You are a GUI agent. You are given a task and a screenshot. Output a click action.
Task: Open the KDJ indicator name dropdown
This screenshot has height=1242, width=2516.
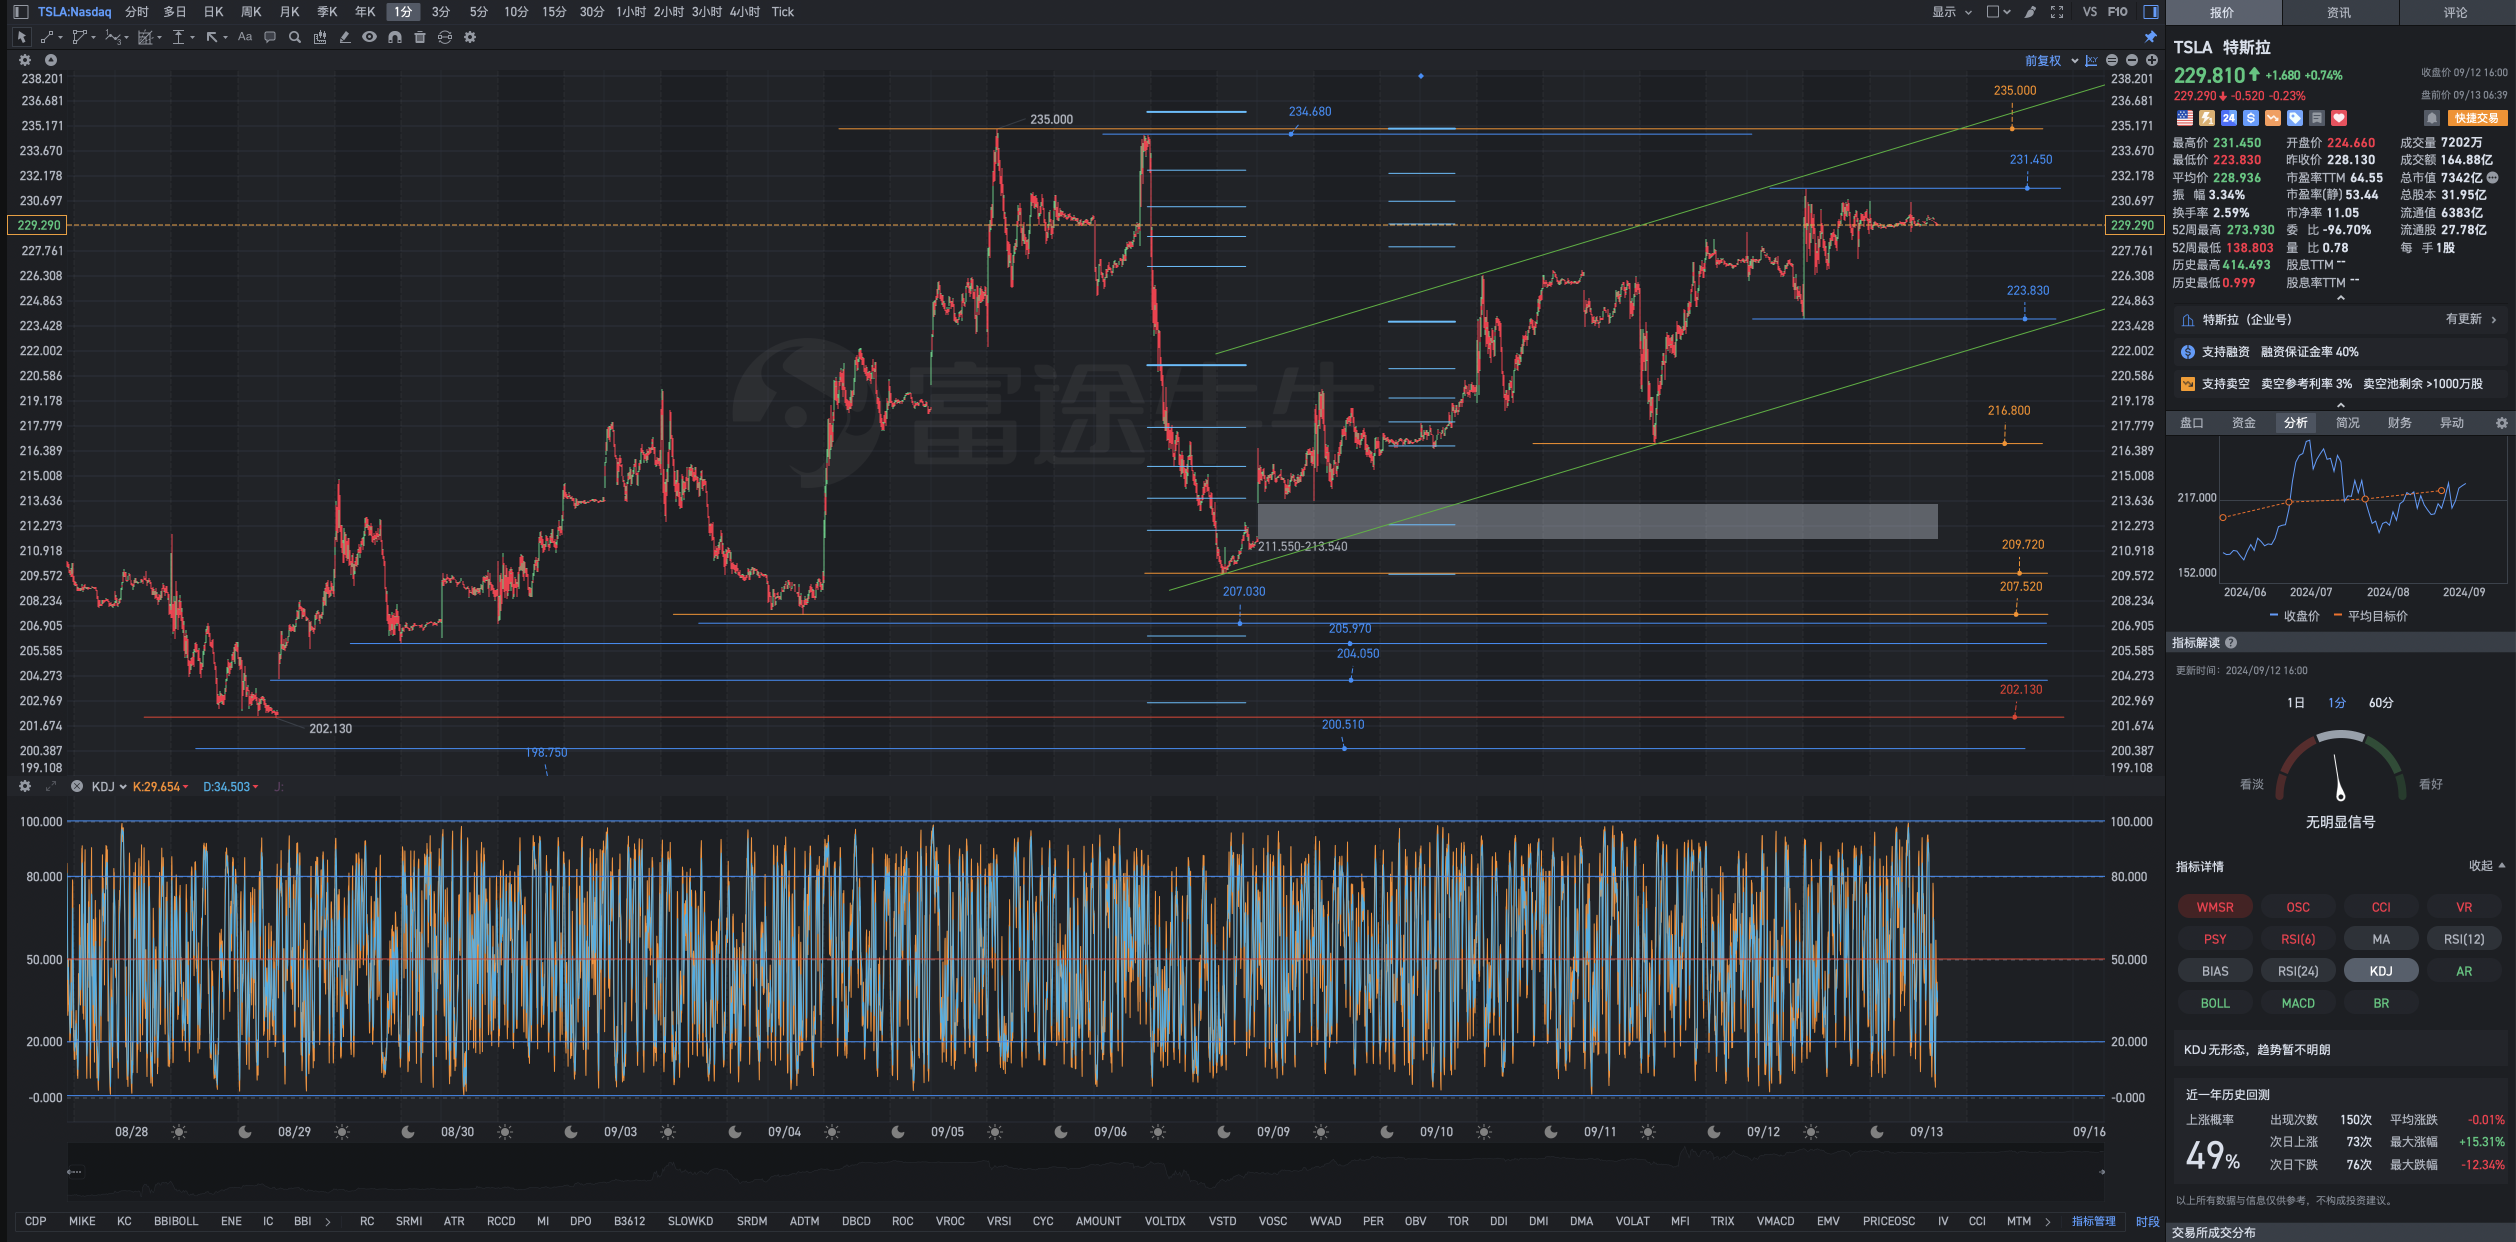[109, 787]
